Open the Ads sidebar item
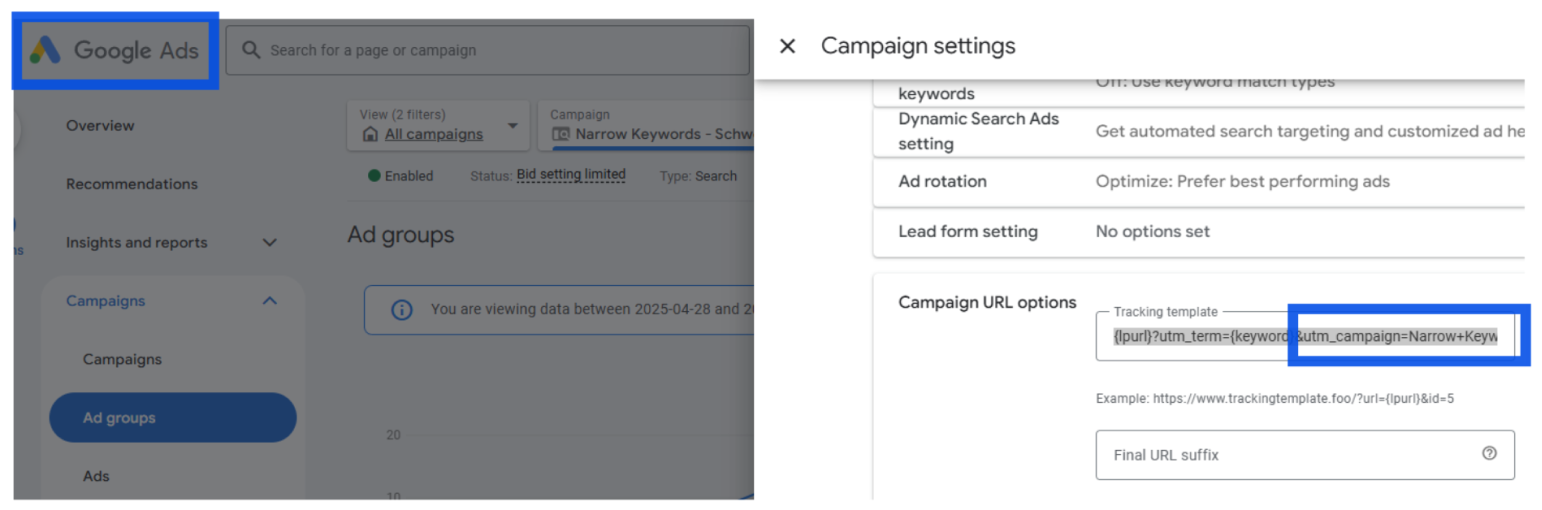 point(96,476)
